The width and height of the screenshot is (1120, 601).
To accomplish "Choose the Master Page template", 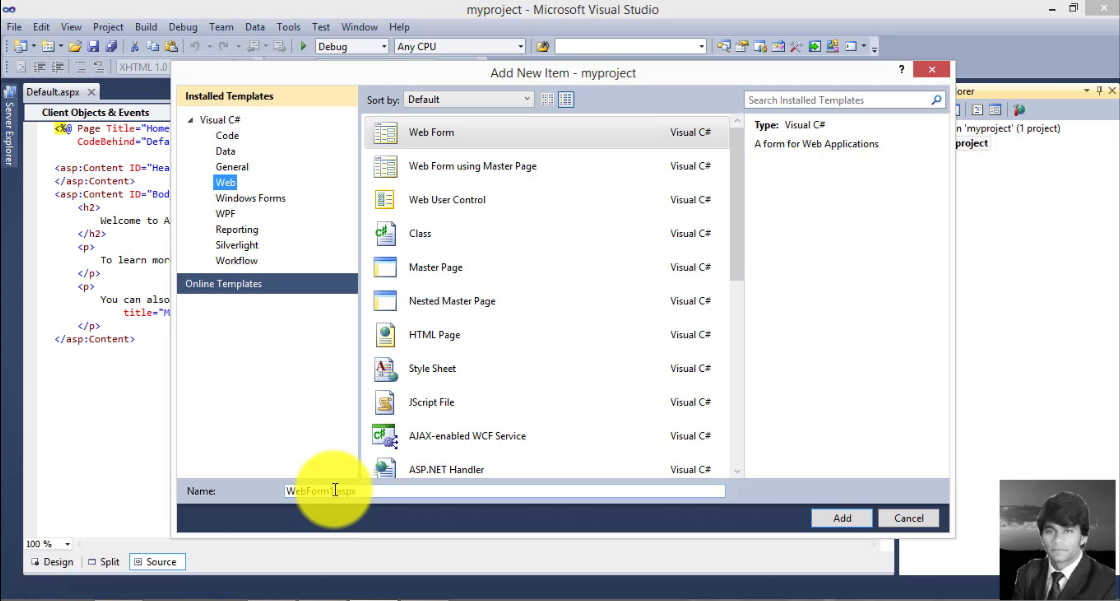I will 547,267.
